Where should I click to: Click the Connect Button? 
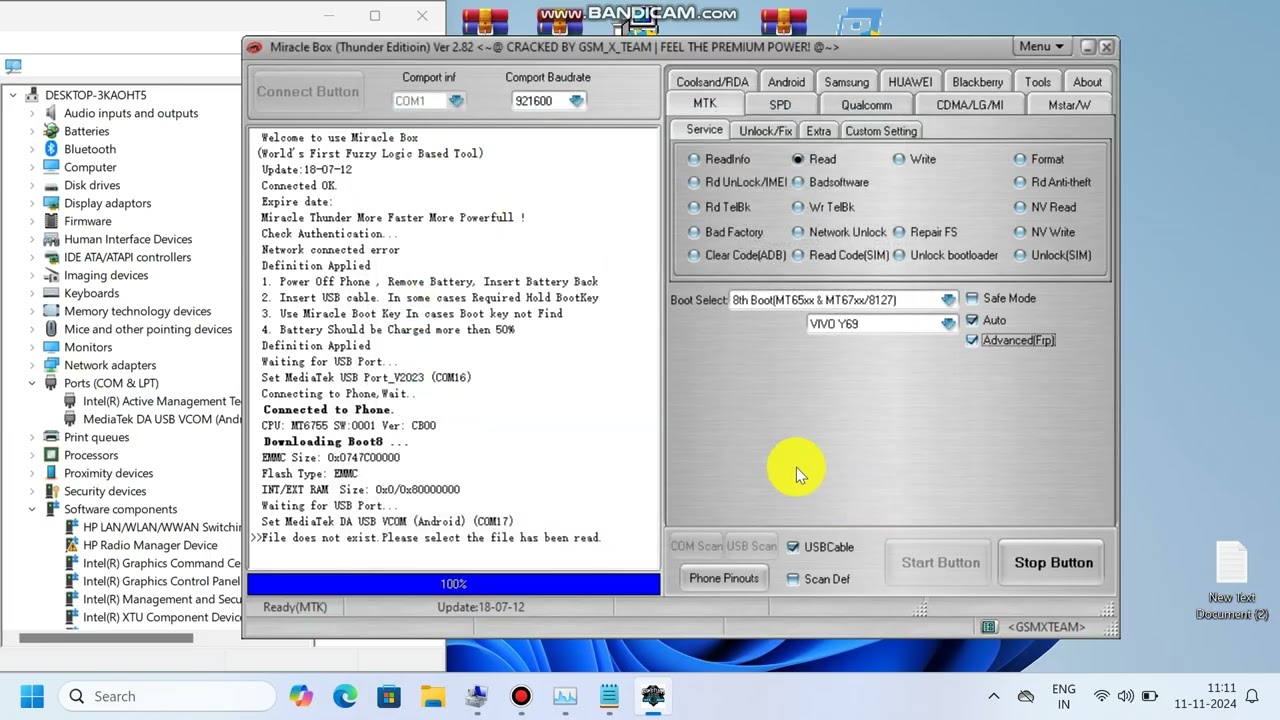click(308, 92)
